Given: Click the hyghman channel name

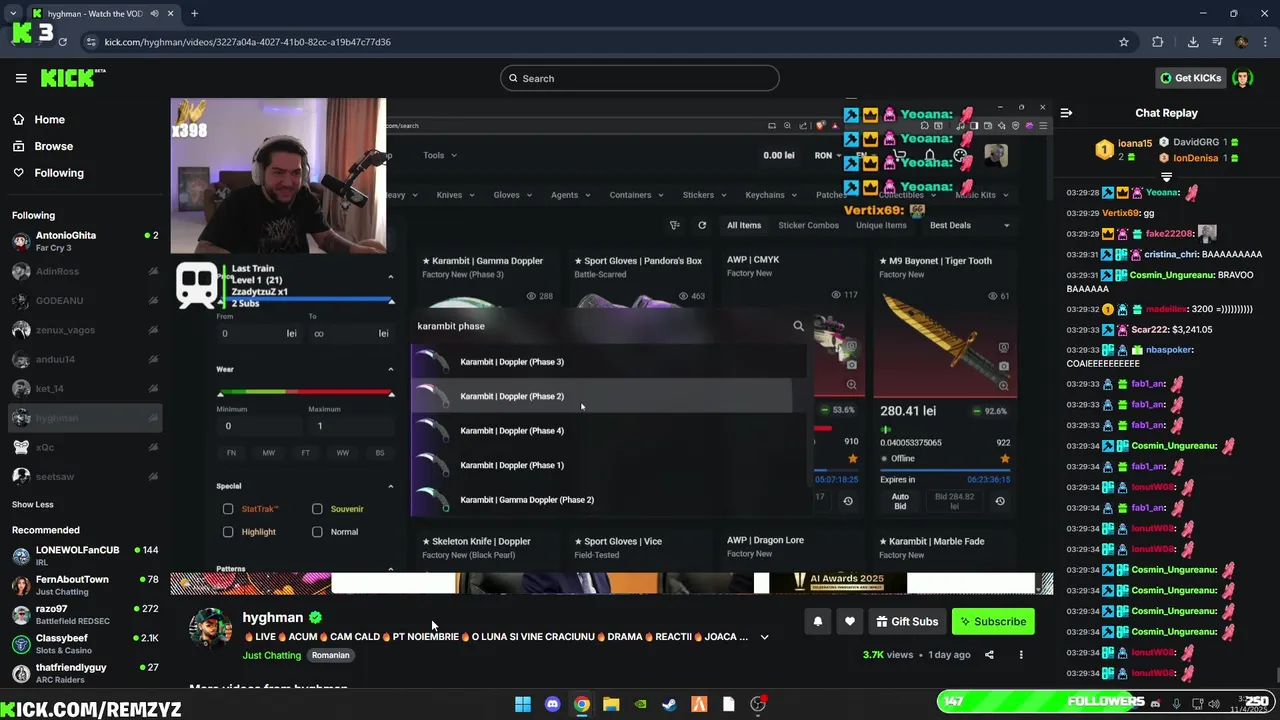Looking at the screenshot, I should point(272,618).
